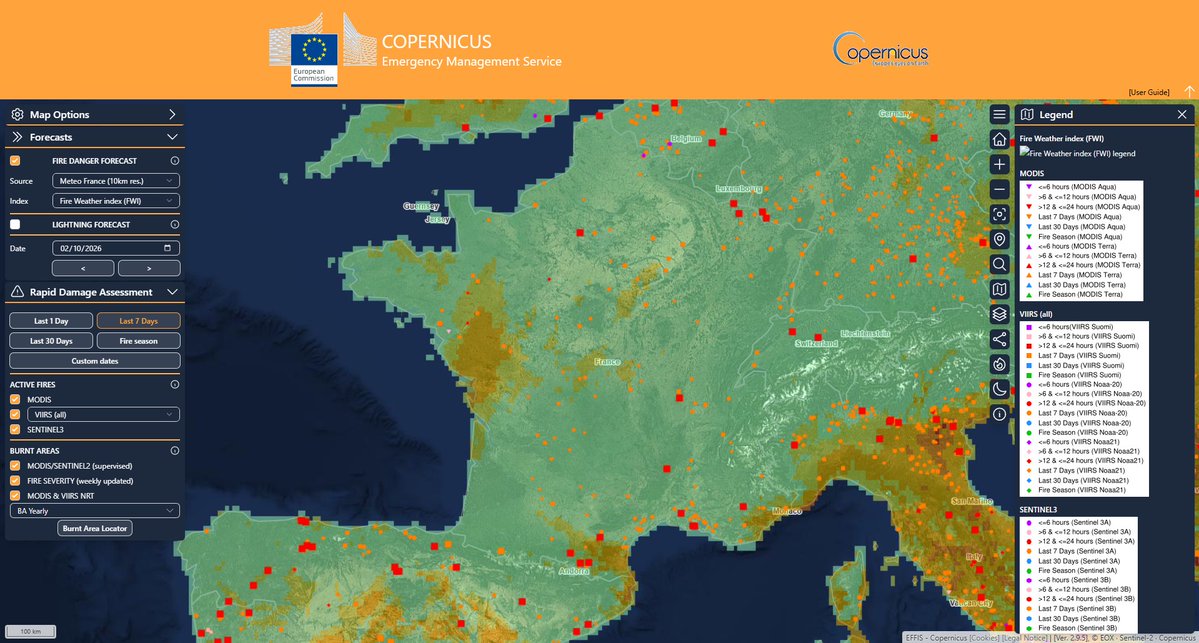
Task: Select Fire season period
Action: [138, 341]
